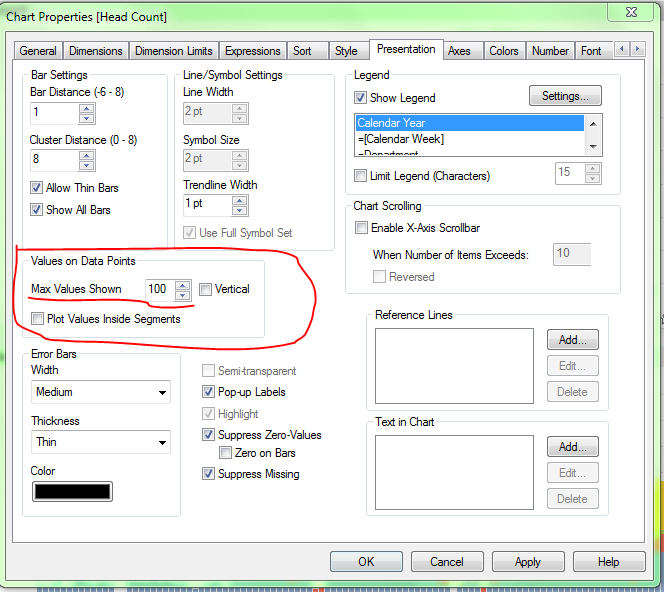The image size is (664, 592).
Task: Click the Cancel button
Action: [x=447, y=562]
